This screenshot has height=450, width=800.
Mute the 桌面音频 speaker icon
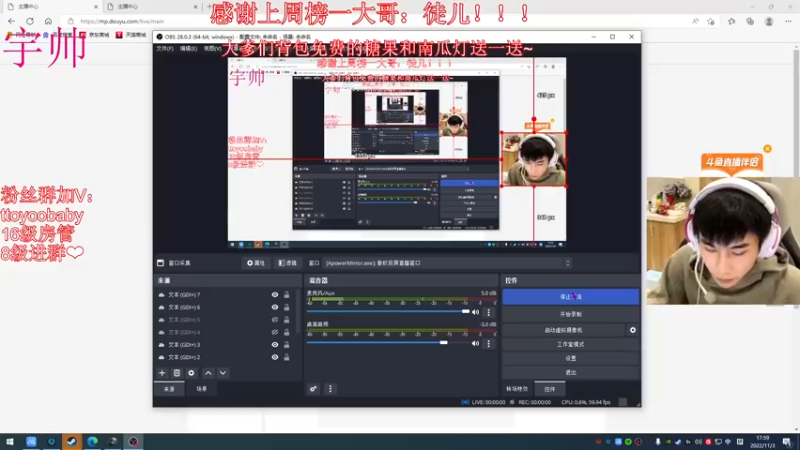point(476,343)
